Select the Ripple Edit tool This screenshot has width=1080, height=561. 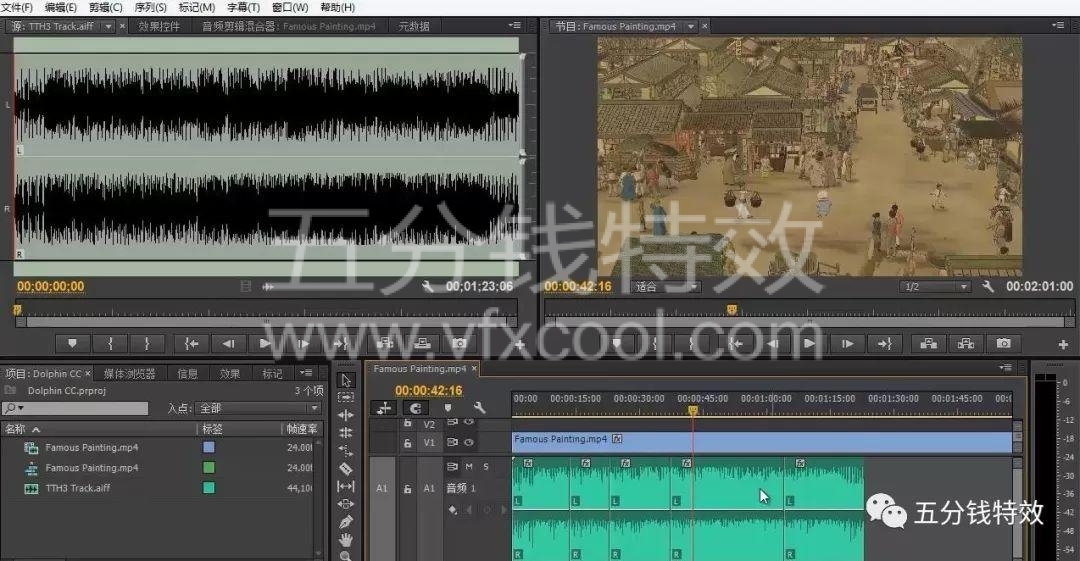click(x=346, y=415)
